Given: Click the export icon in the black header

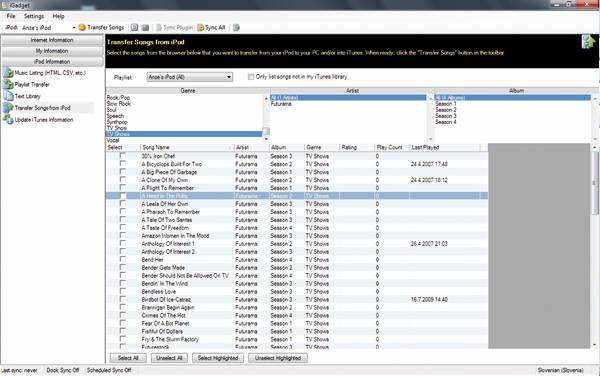Looking at the screenshot, I should (589, 42).
